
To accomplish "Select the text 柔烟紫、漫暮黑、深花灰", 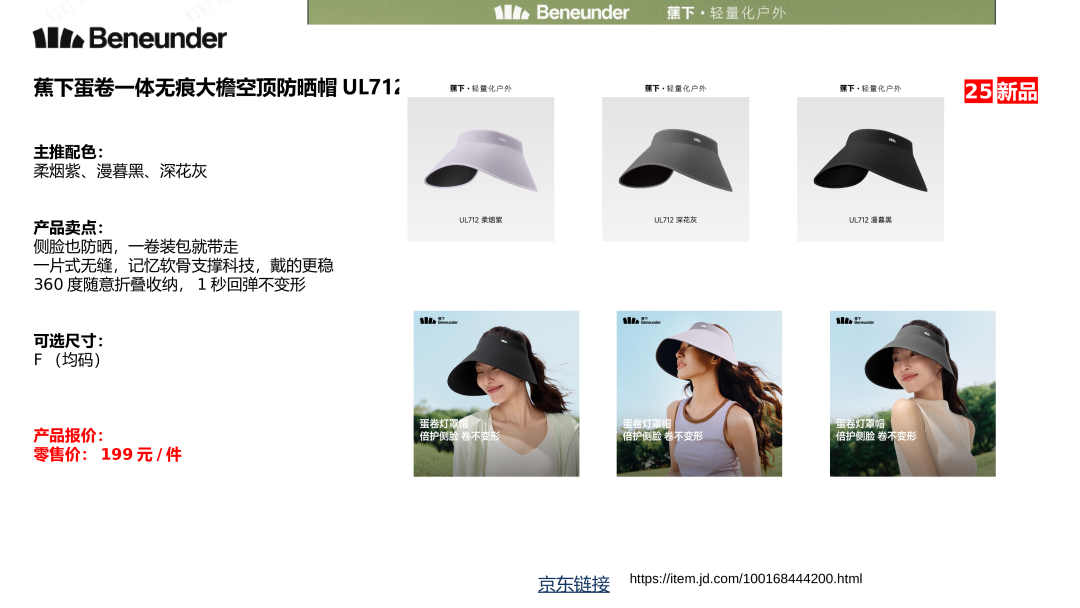I will tap(121, 171).
